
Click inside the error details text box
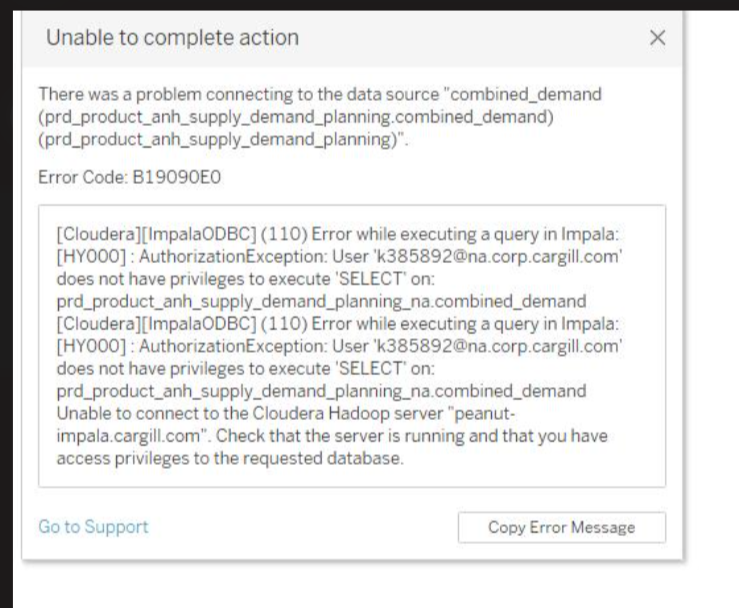coord(351,345)
